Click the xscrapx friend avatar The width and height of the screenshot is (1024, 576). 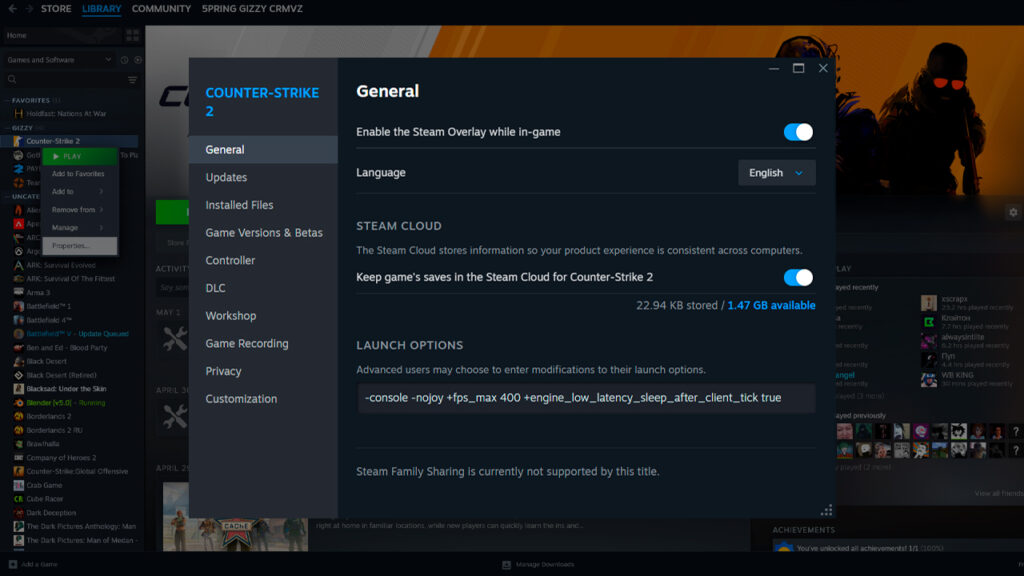point(929,302)
